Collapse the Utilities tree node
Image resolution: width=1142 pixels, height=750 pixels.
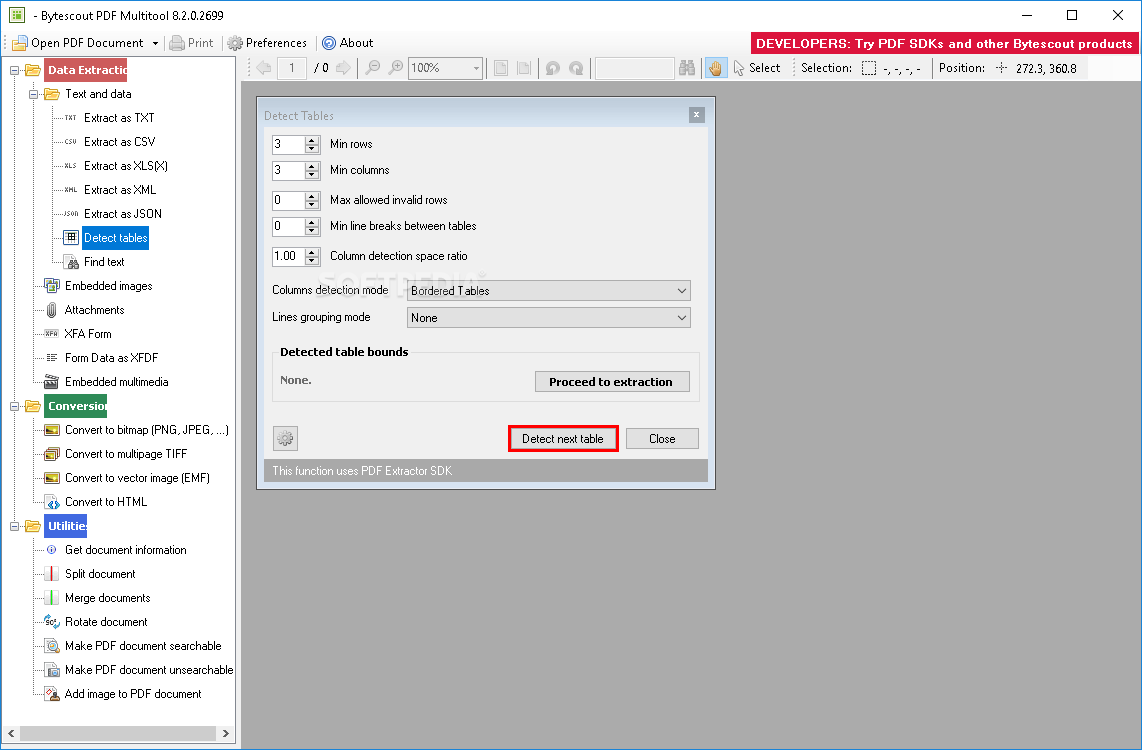point(14,527)
